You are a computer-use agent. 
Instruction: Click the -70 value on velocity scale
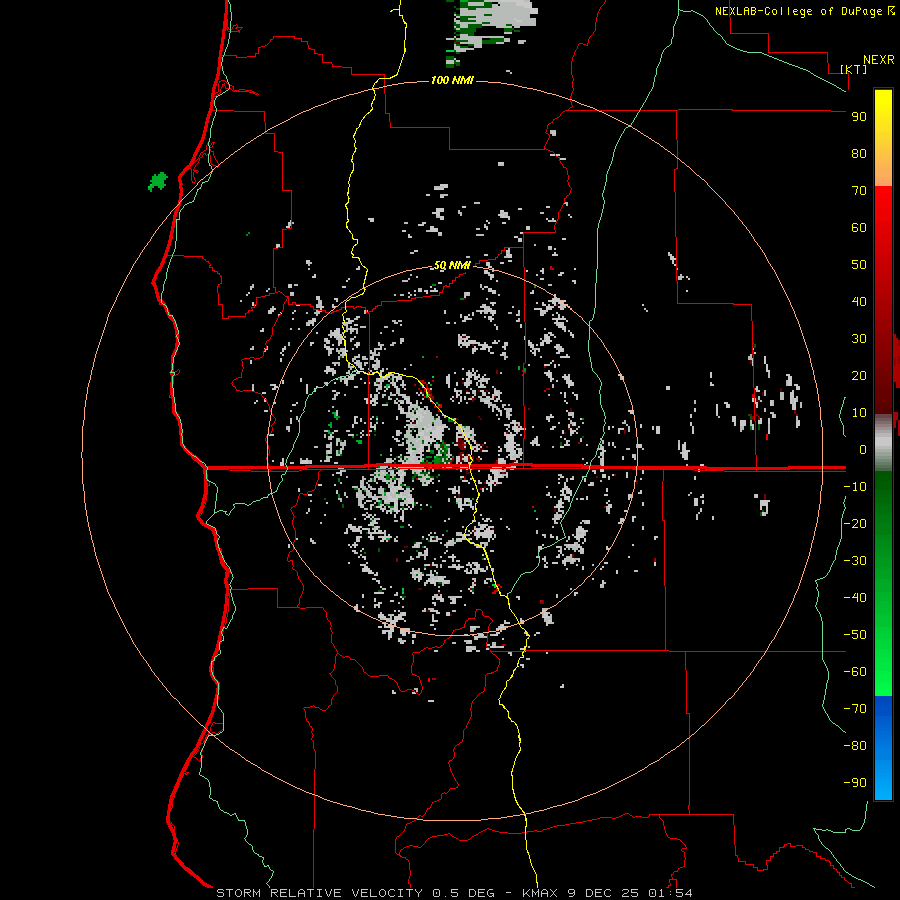(x=855, y=709)
